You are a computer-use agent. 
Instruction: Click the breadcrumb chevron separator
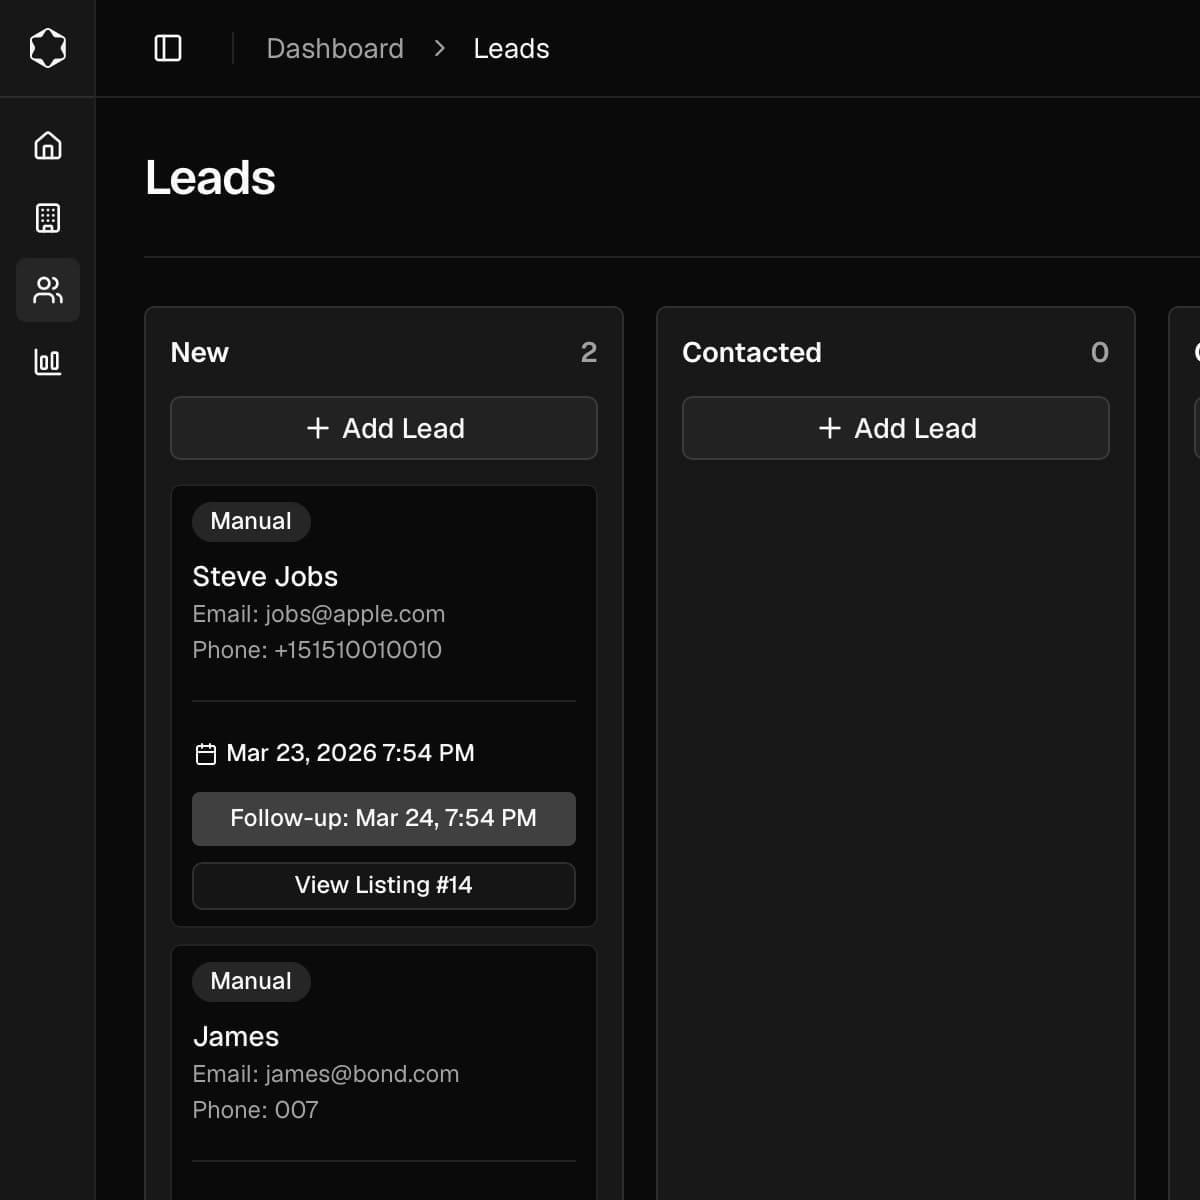(x=439, y=48)
